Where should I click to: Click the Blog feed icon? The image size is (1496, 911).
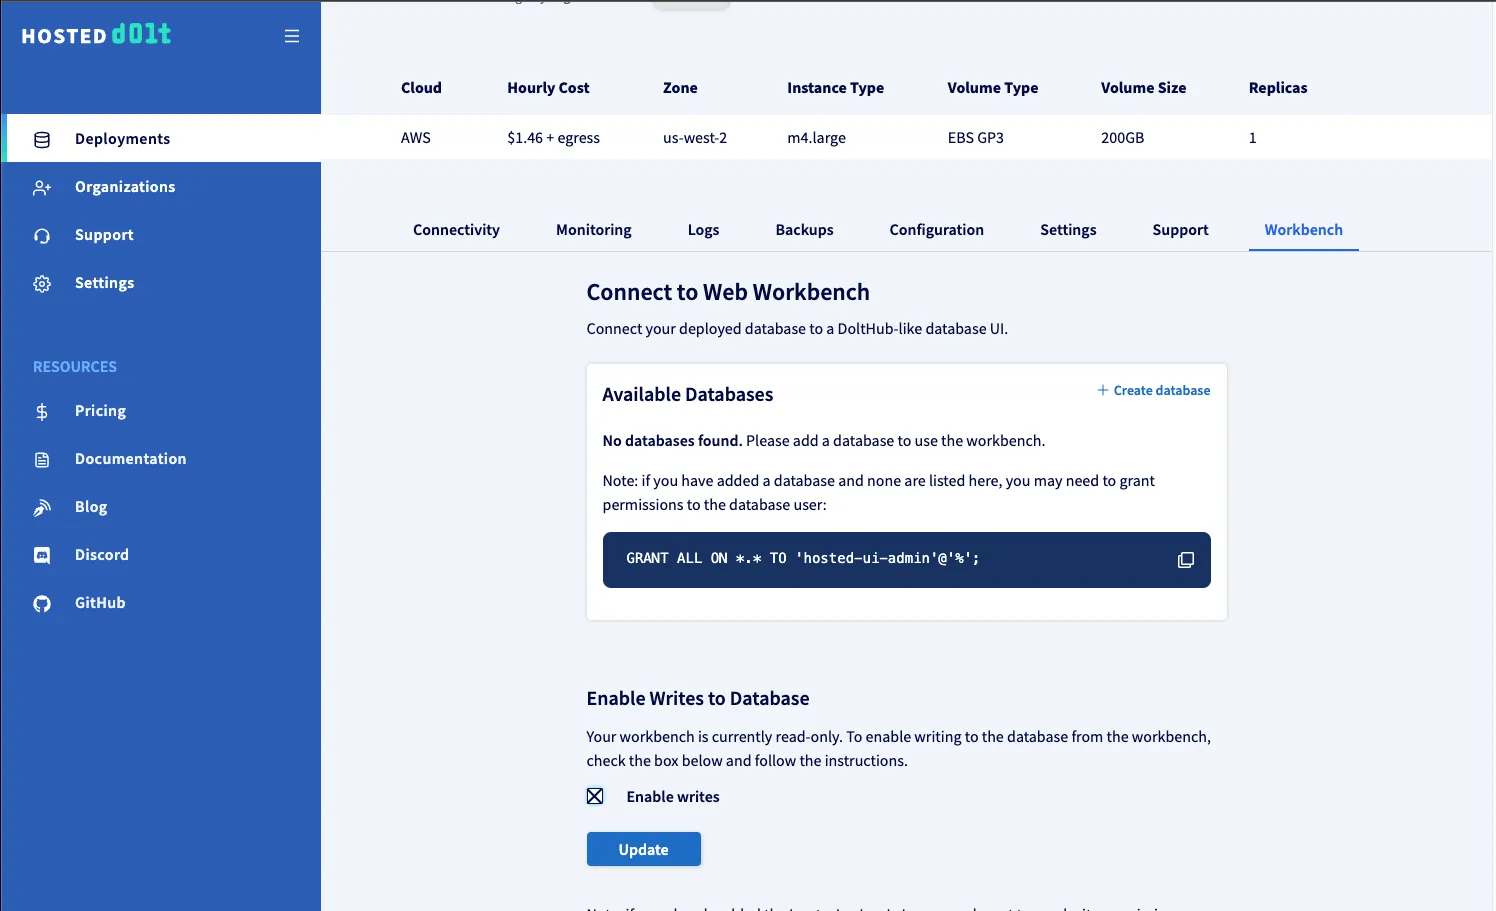tap(42, 508)
